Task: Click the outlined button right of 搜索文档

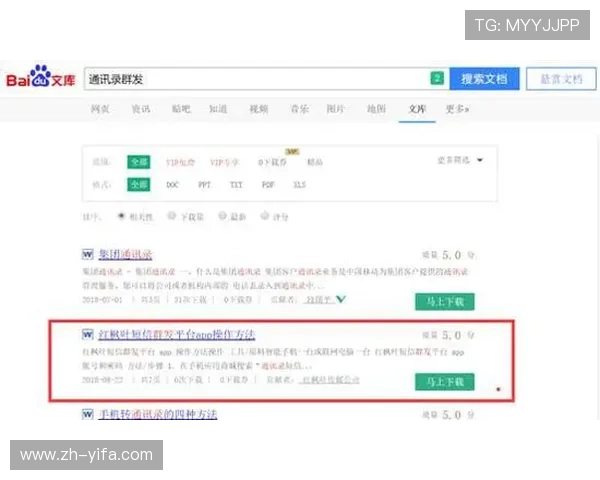Action: tap(561, 79)
